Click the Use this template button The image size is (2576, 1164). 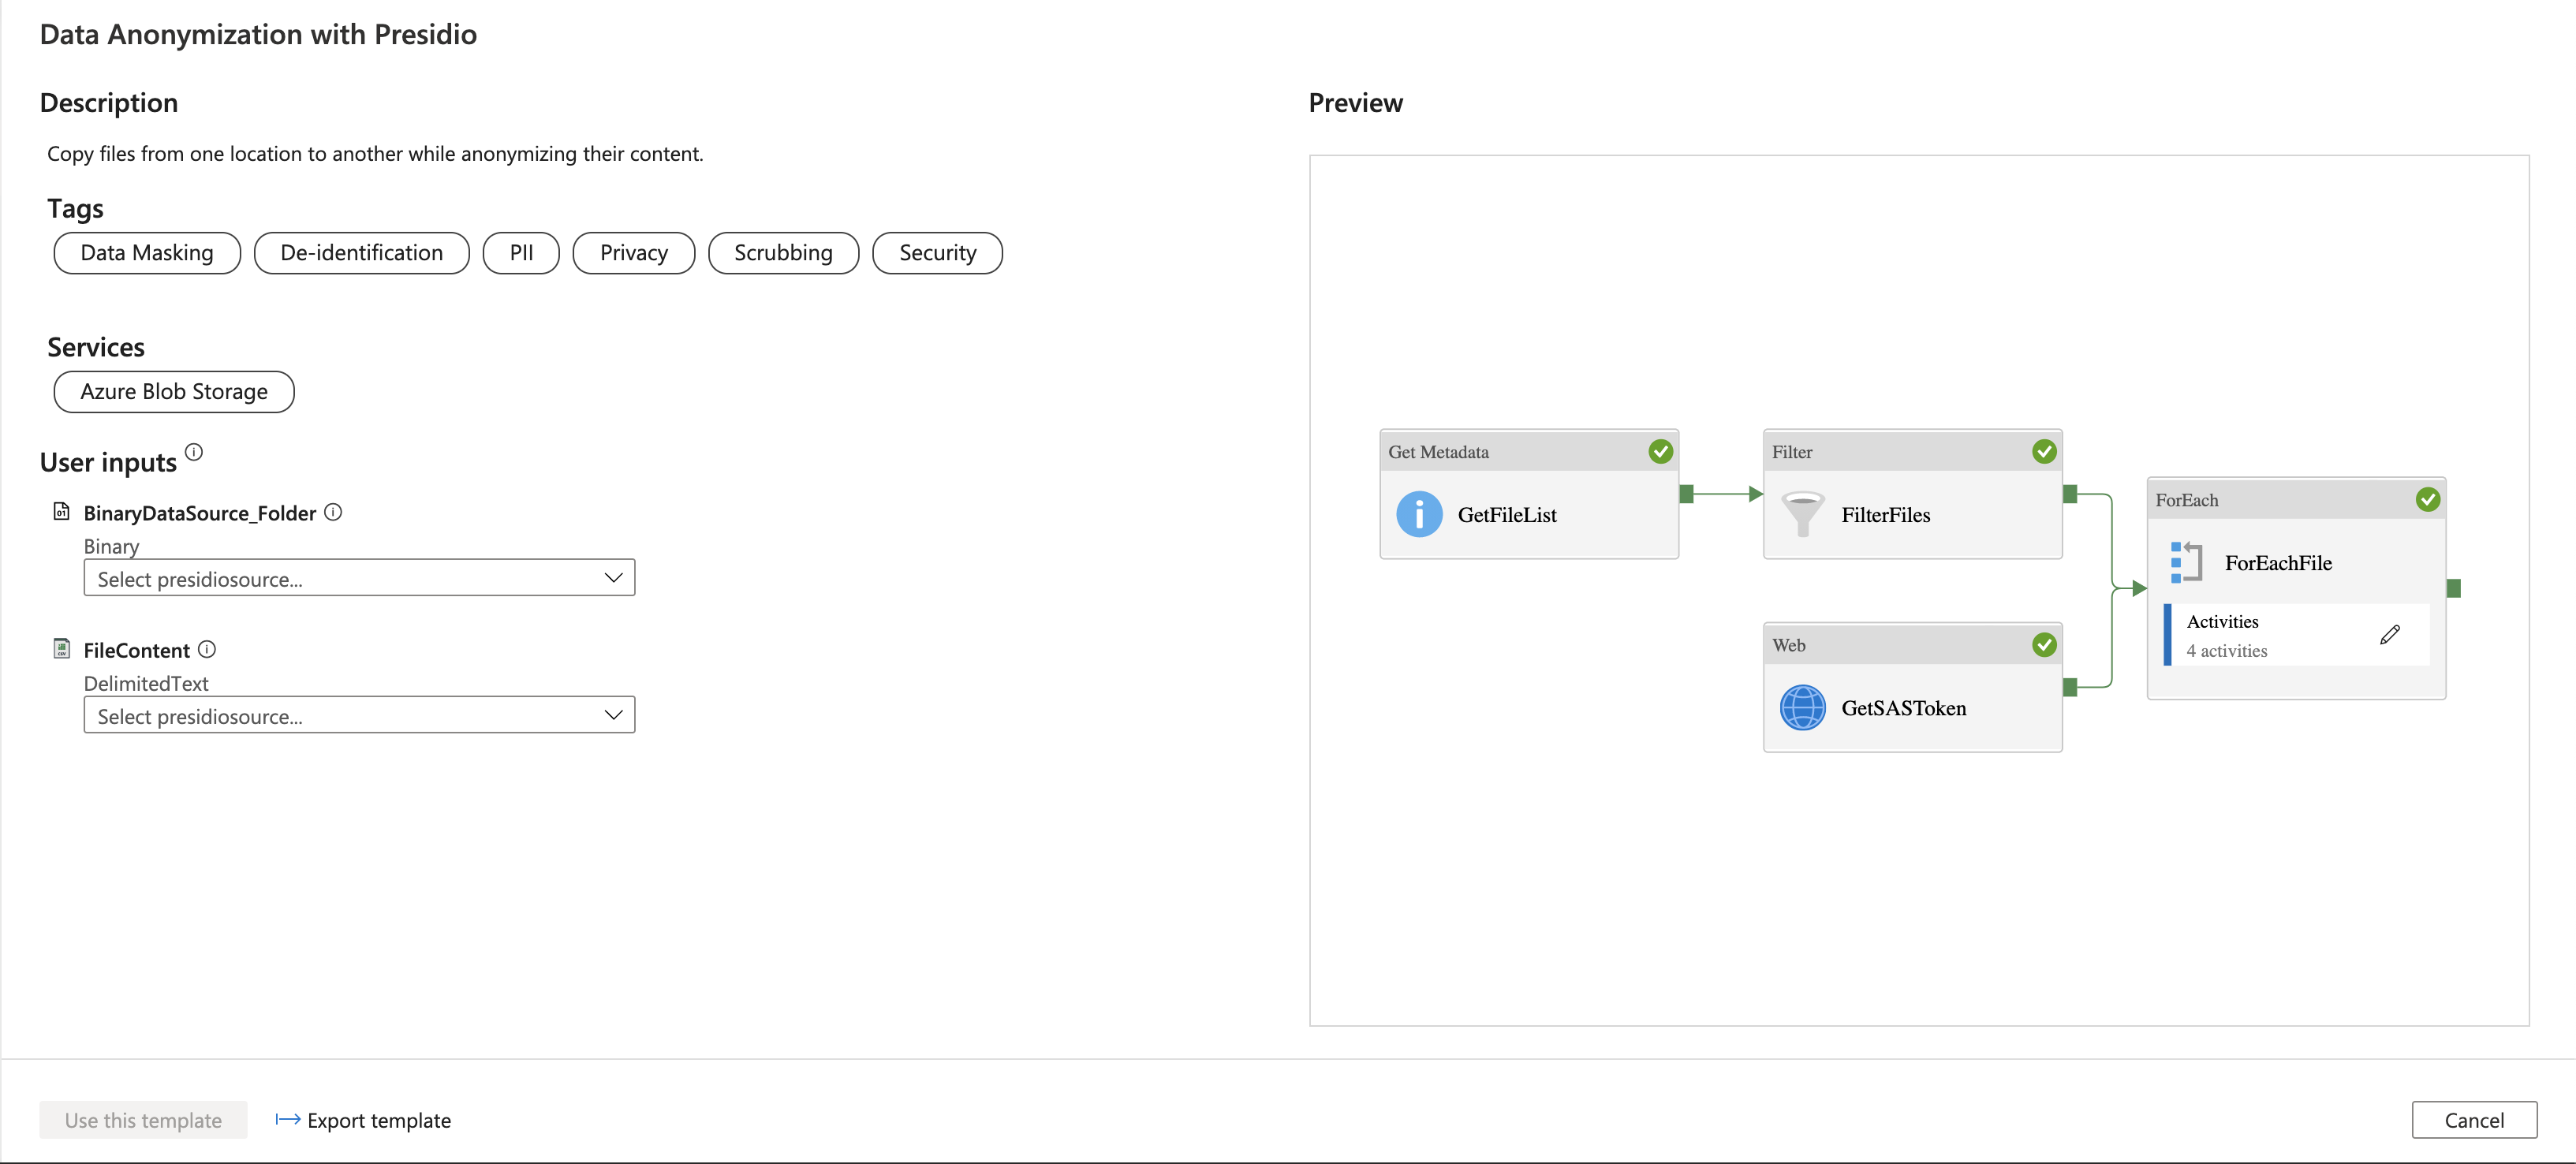(x=143, y=1120)
